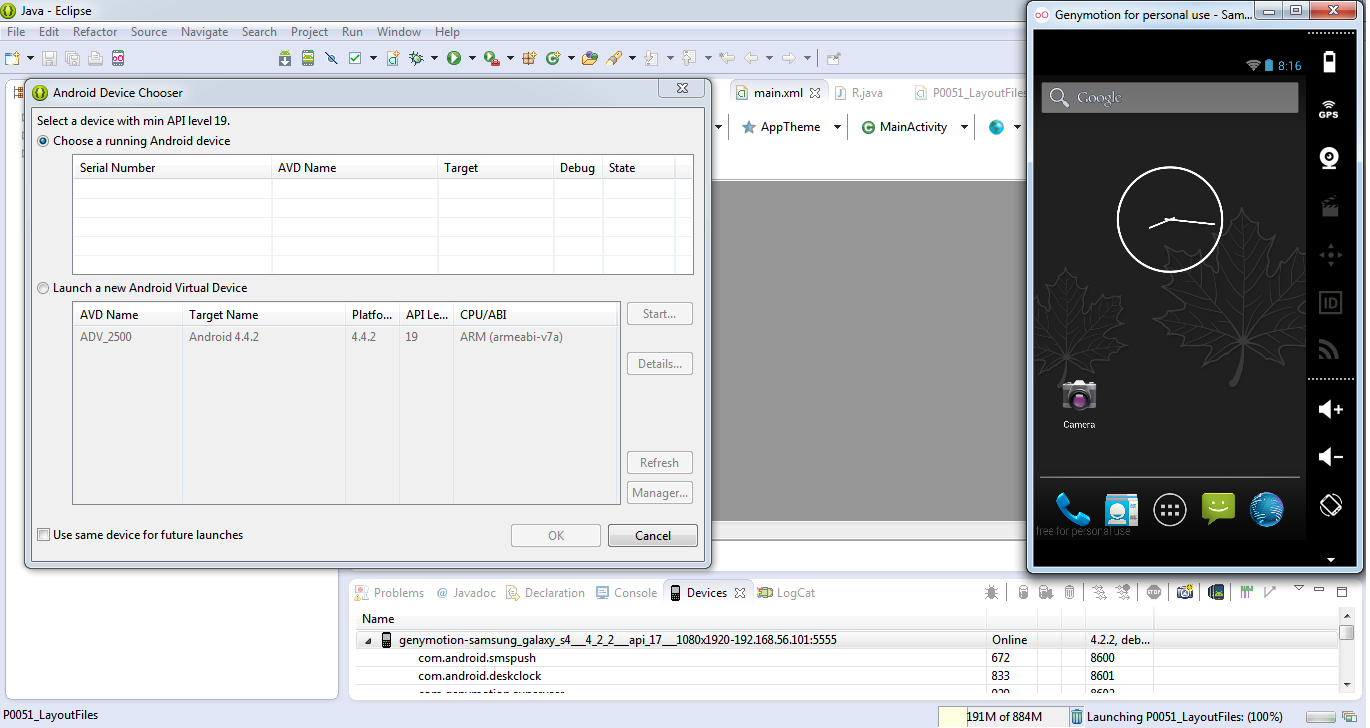The width and height of the screenshot is (1370, 728).
Task: Collapse the genymotion-samsung_galaxy_s4 device node
Action: [x=368, y=640]
